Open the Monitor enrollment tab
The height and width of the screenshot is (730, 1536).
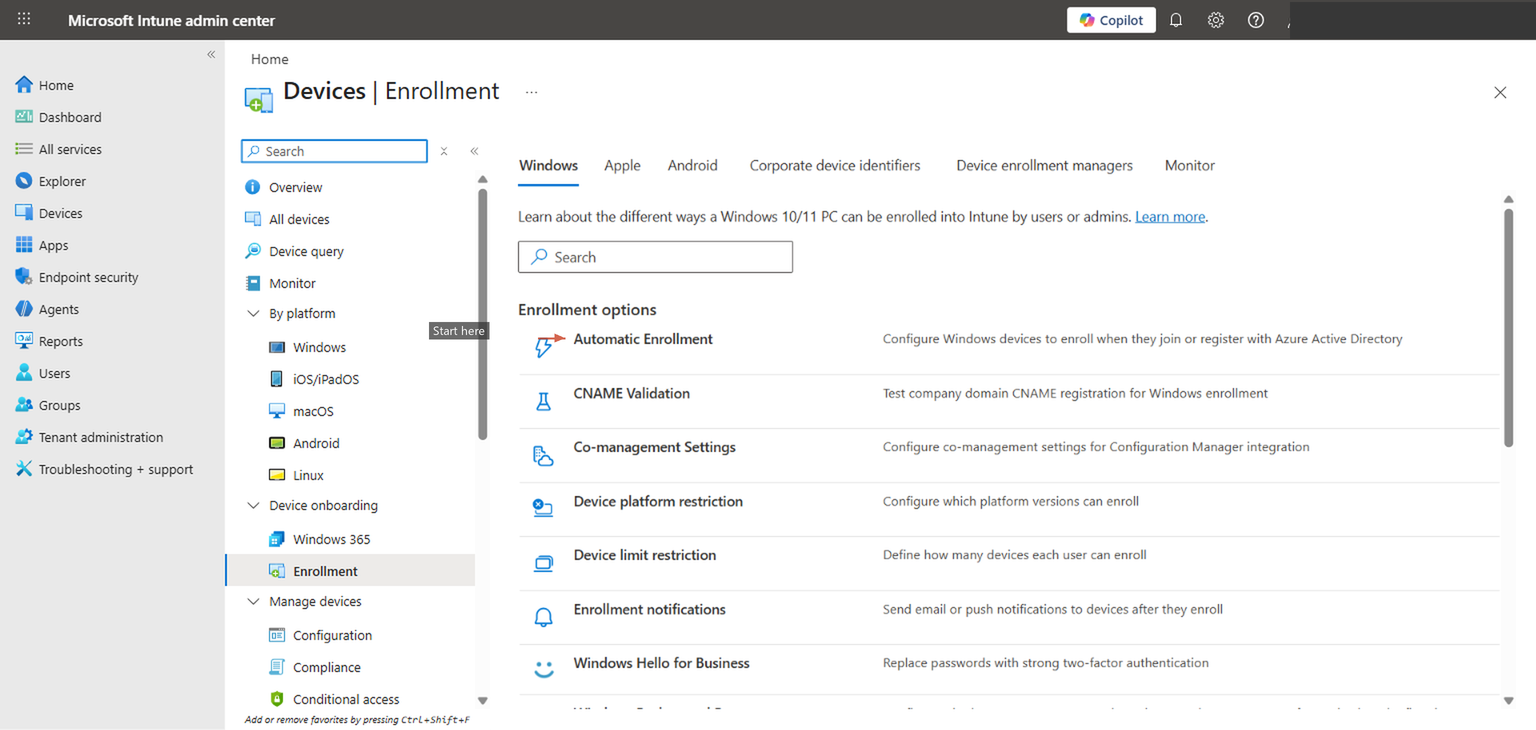click(1189, 165)
